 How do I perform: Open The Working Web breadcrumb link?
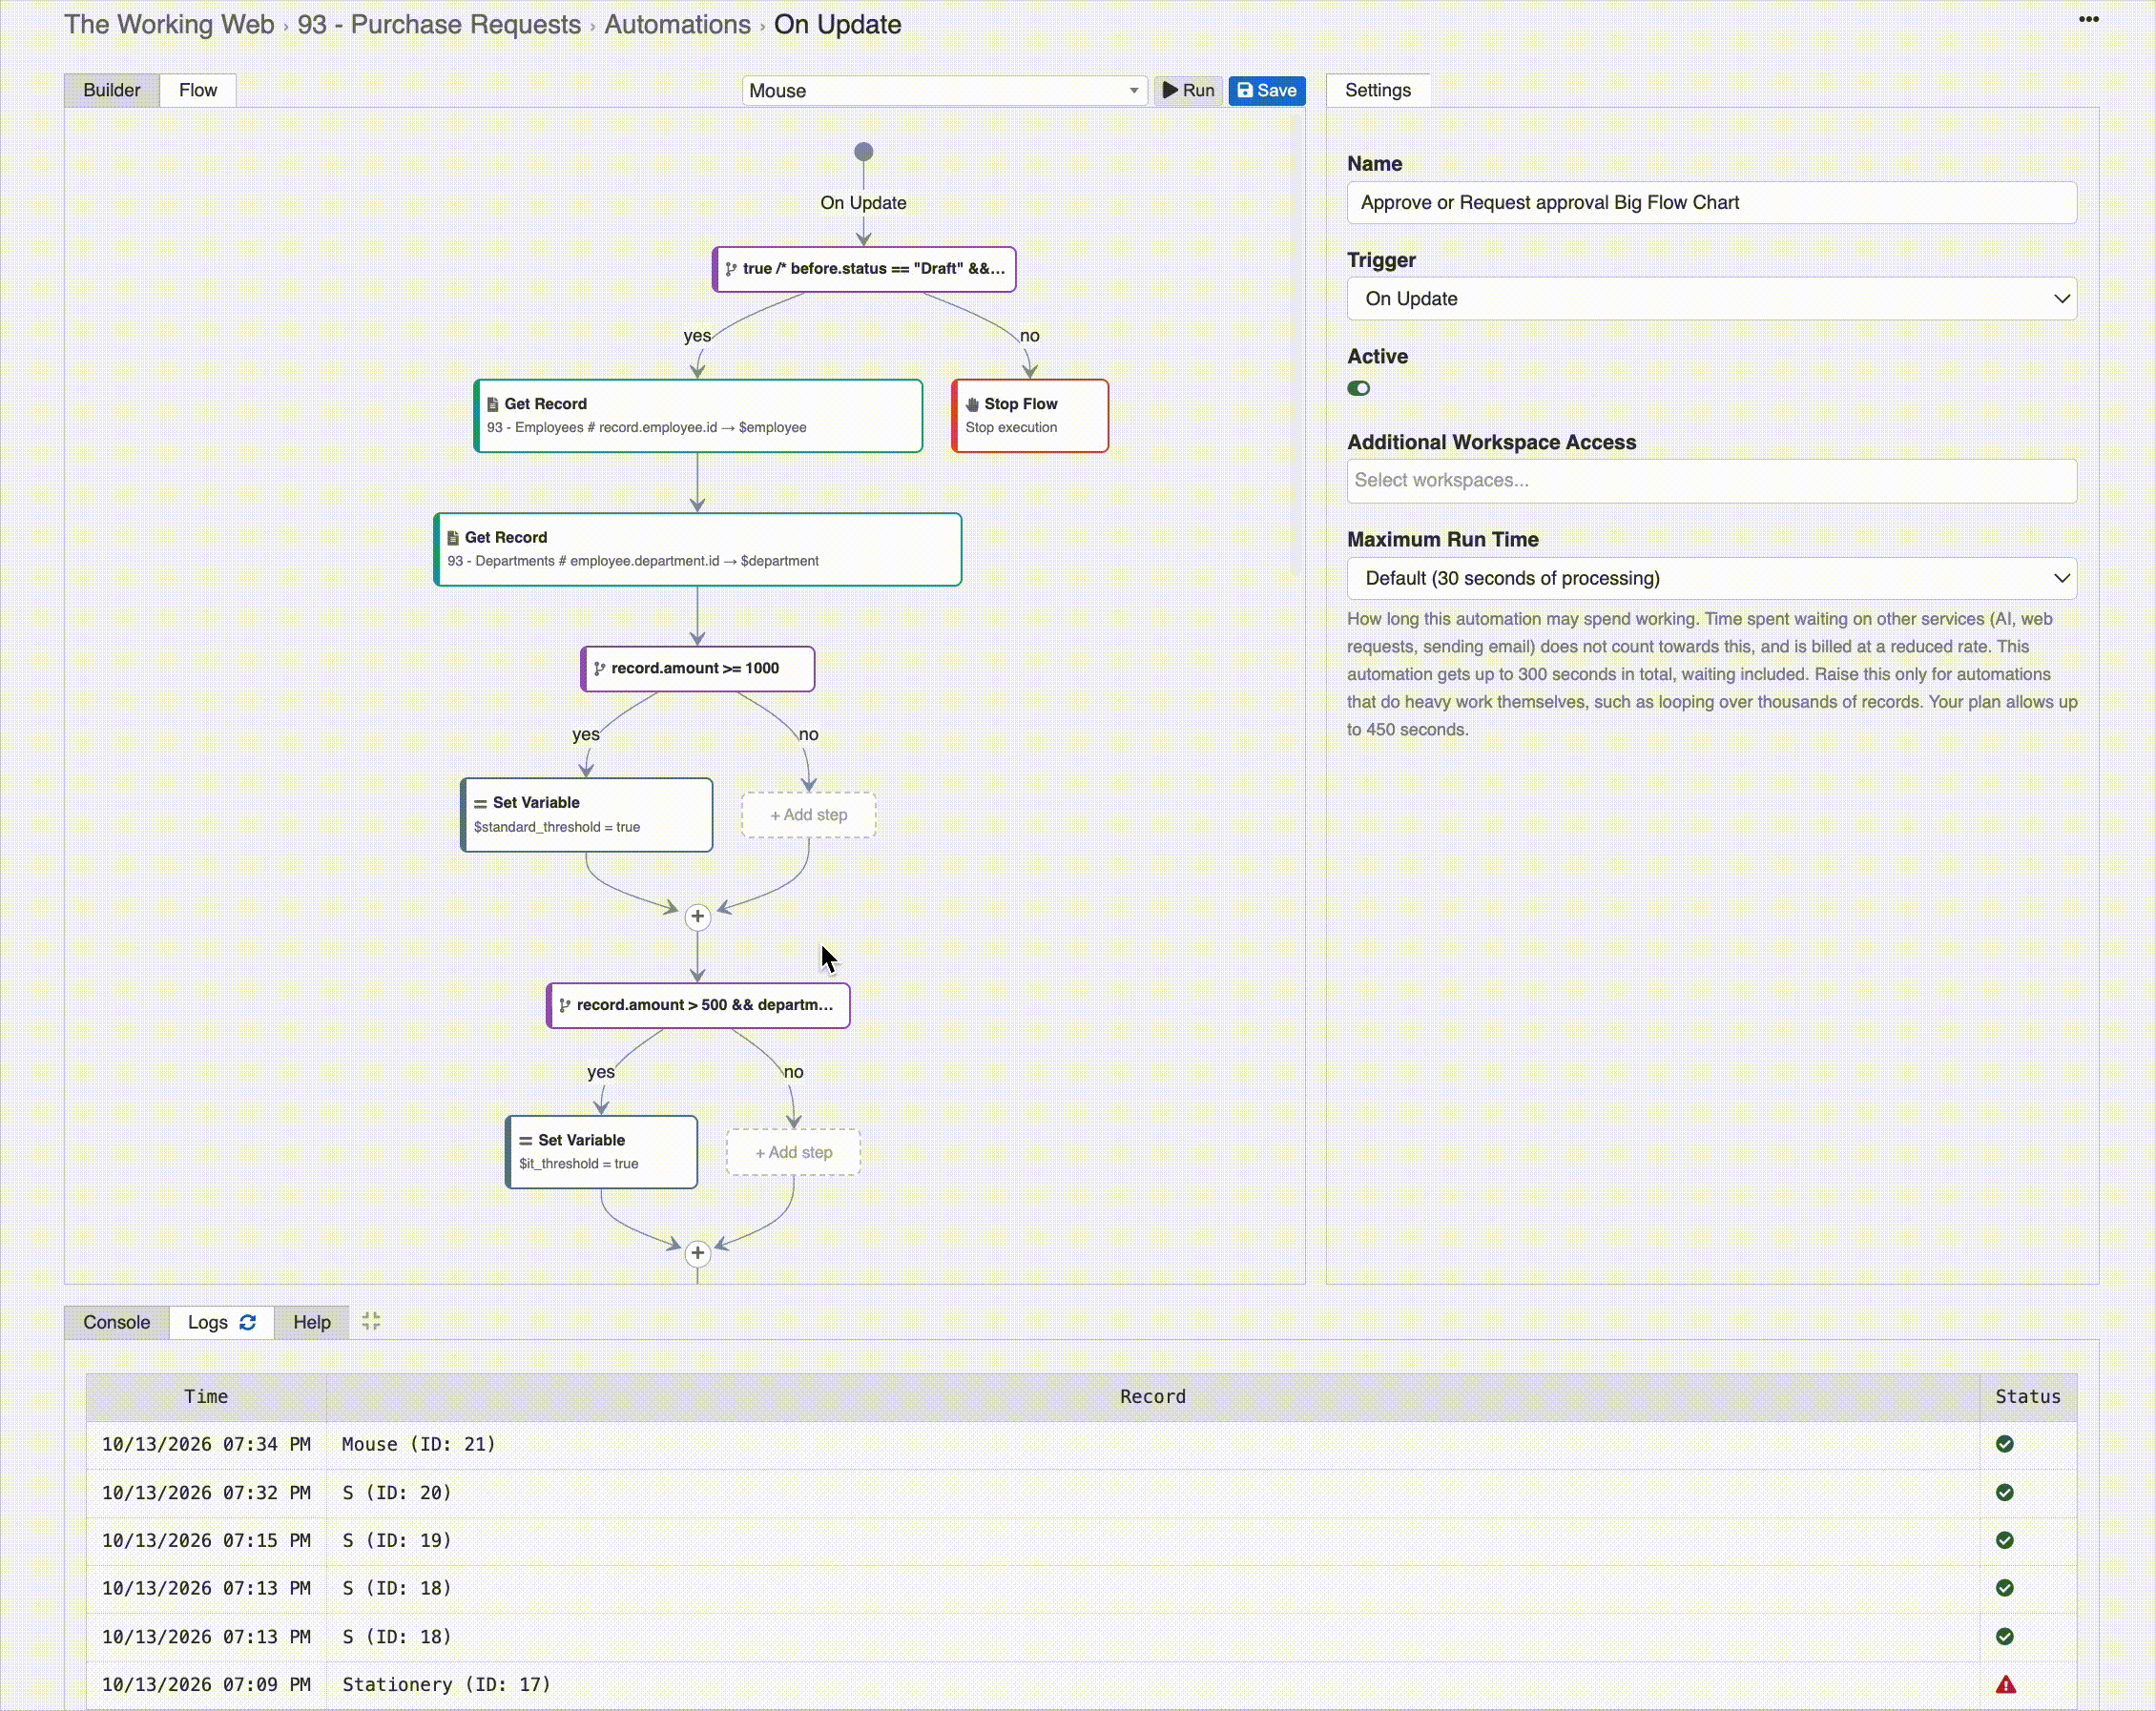click(x=168, y=24)
